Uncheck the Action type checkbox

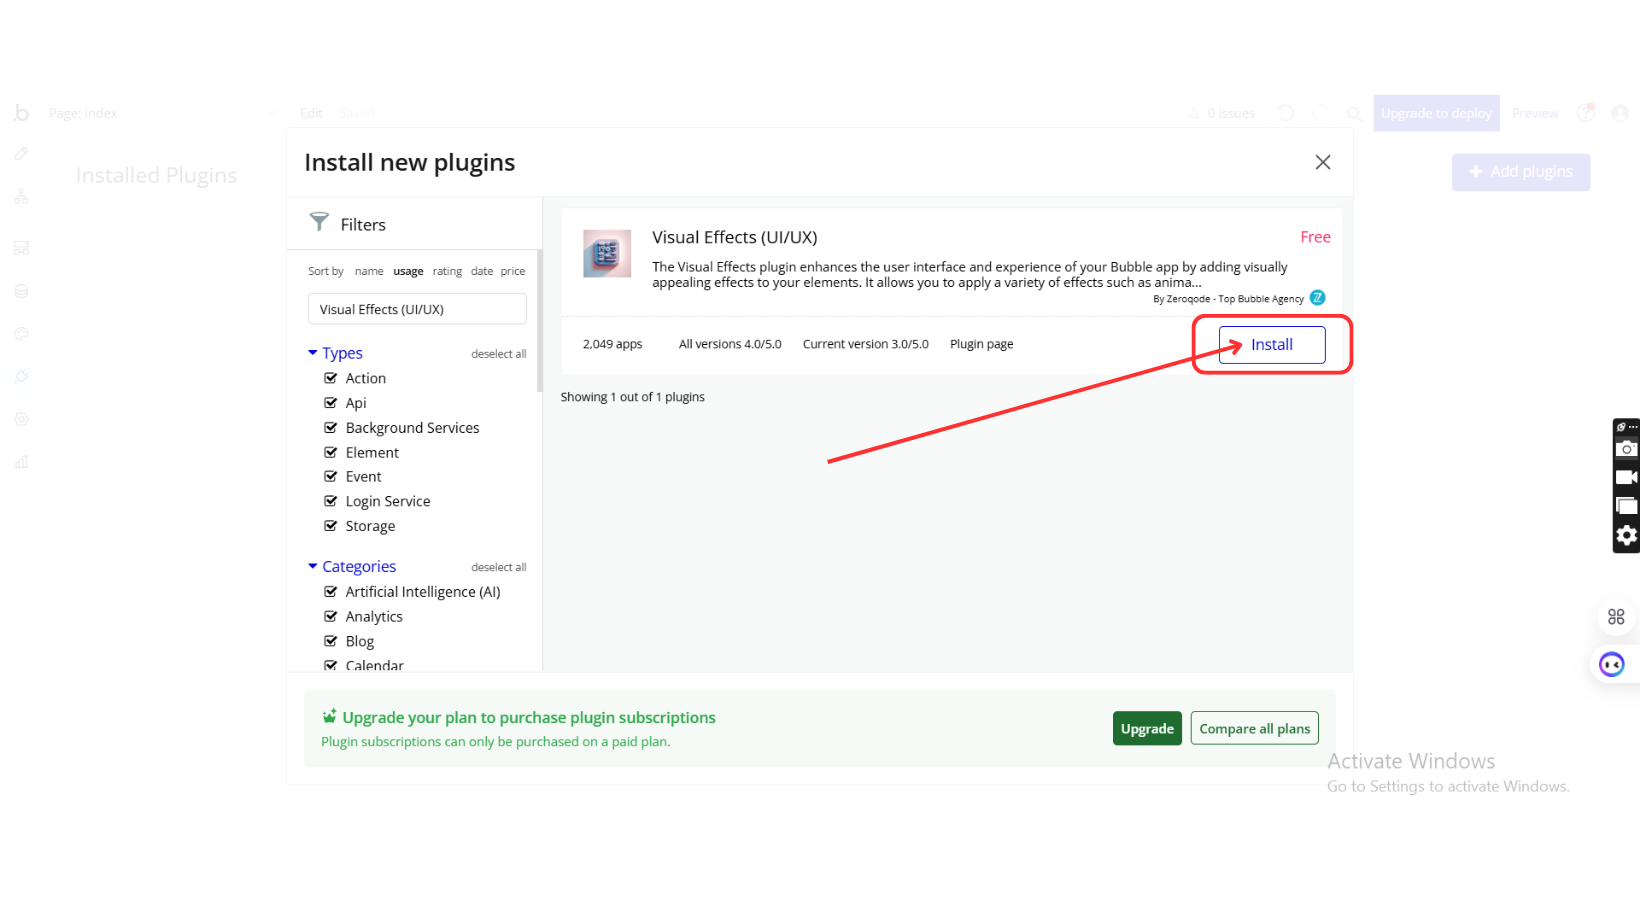point(331,378)
